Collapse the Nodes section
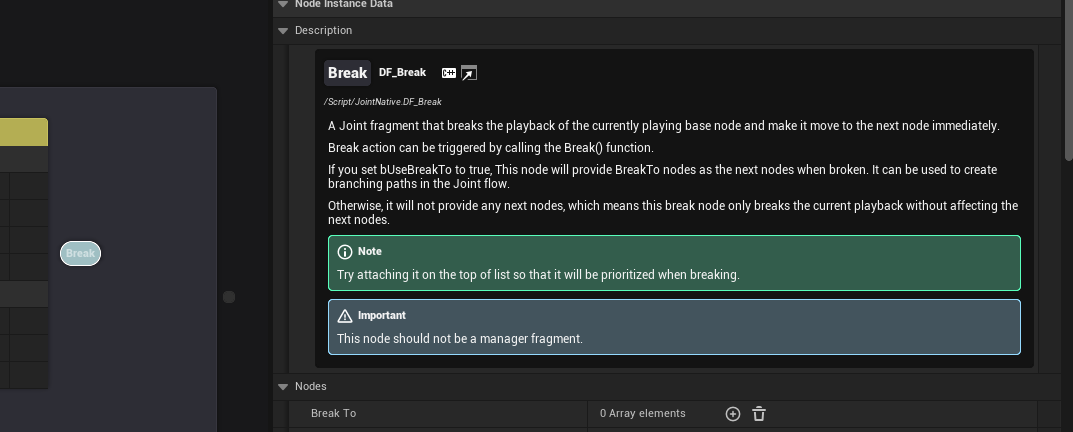Viewport: 1073px width, 432px height. (283, 387)
